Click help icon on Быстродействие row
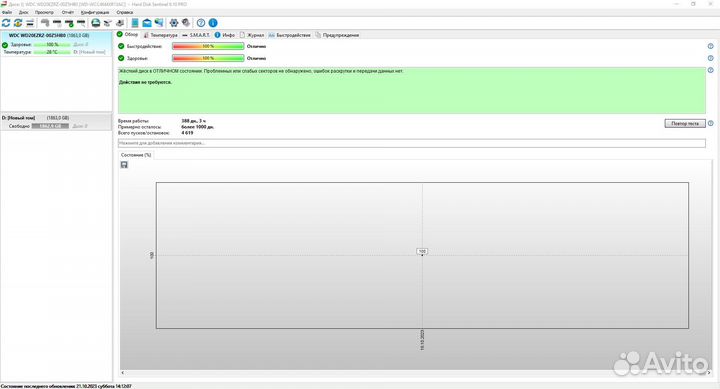Image resolution: width=720 pixels, height=389 pixels. tap(710, 46)
